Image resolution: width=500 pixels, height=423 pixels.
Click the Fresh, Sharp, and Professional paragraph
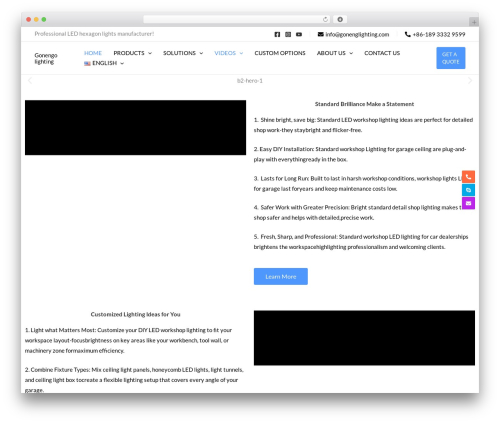click(x=361, y=242)
